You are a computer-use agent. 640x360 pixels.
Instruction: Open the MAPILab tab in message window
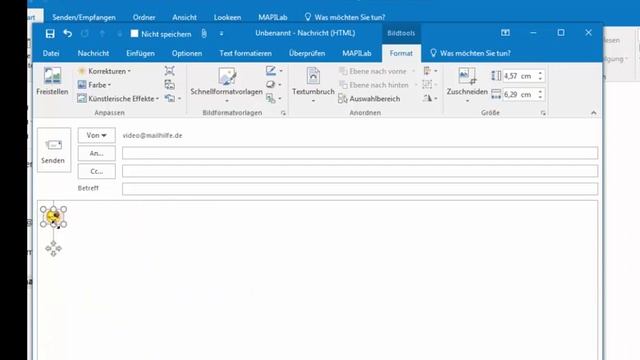tap(357, 53)
